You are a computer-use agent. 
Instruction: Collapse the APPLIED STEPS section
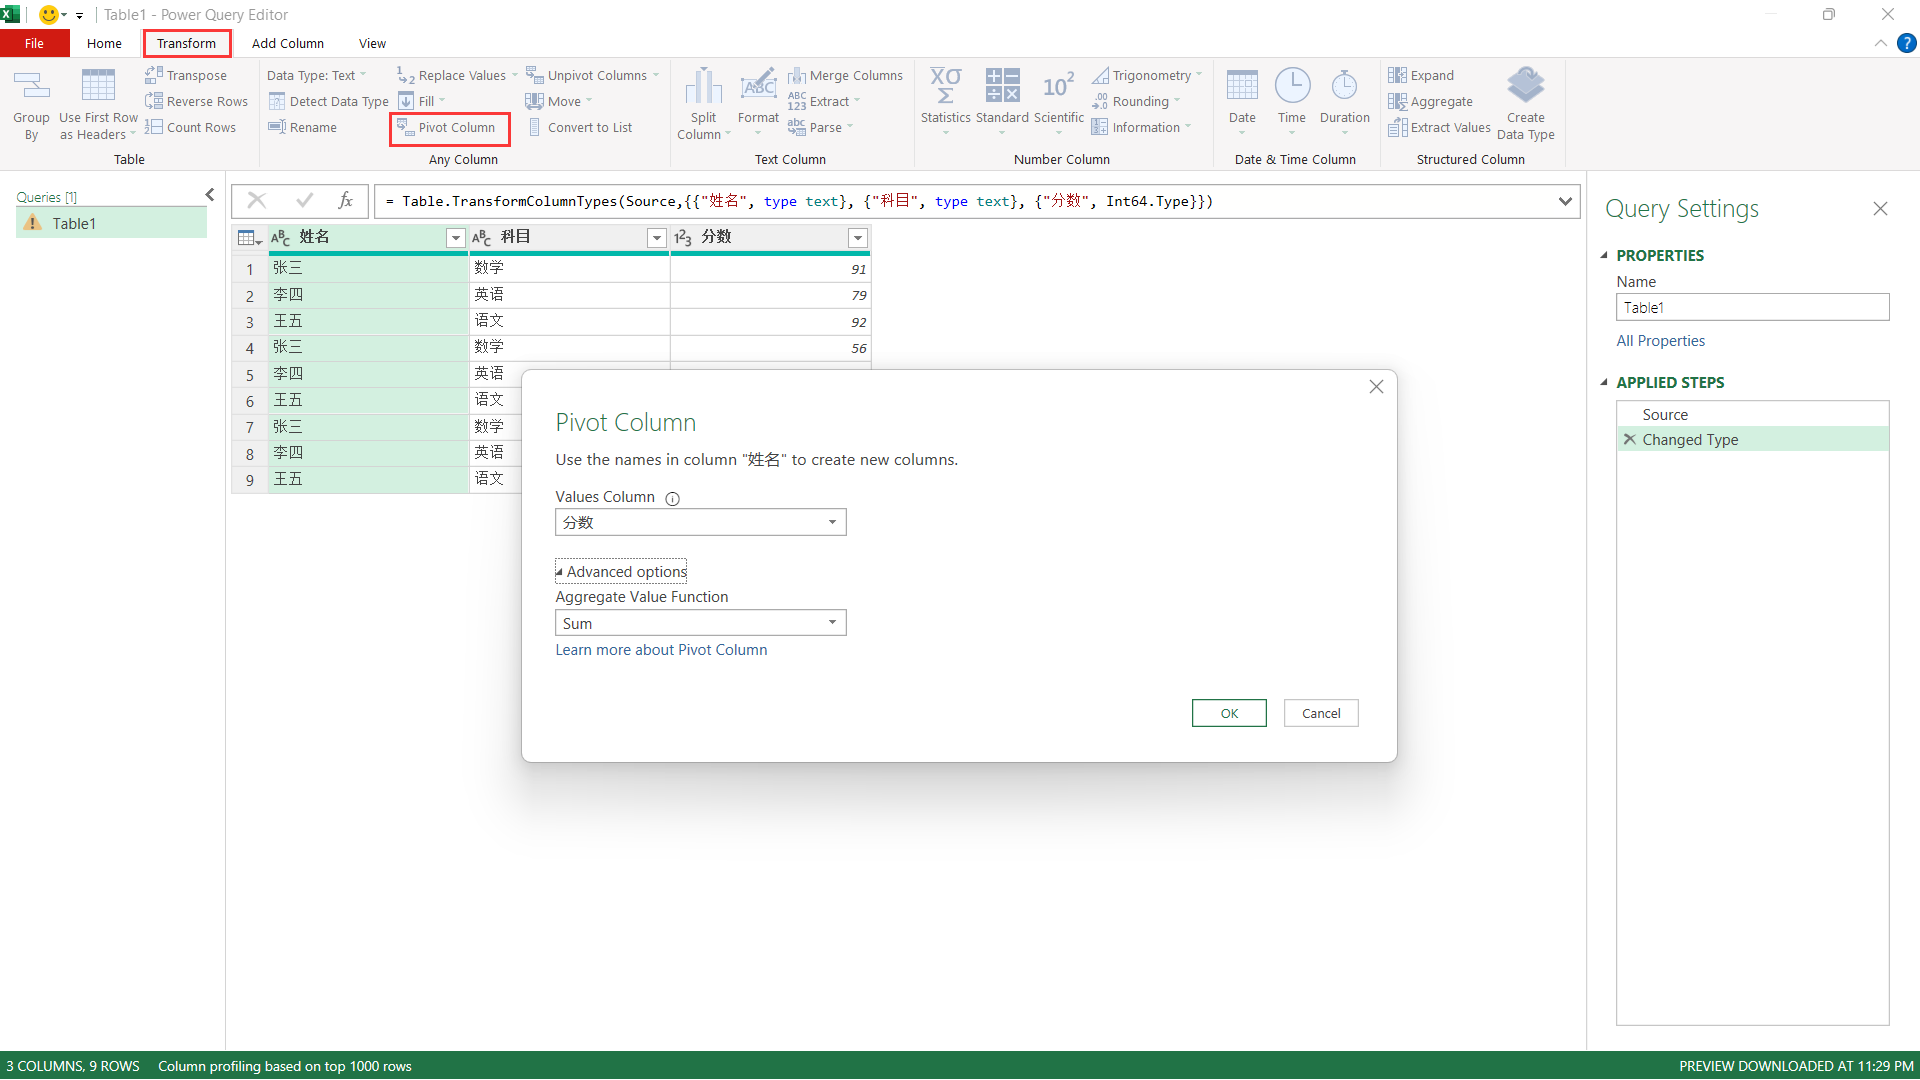1604,383
